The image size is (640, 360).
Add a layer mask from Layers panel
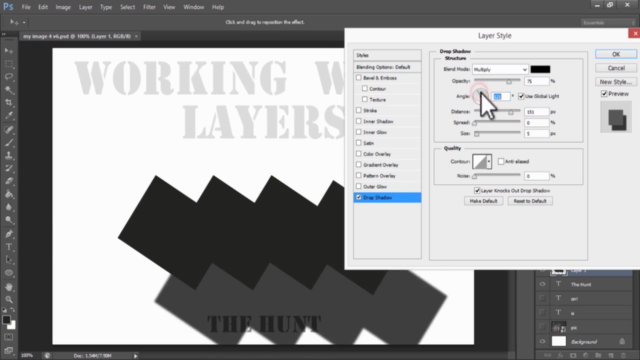click(x=573, y=356)
